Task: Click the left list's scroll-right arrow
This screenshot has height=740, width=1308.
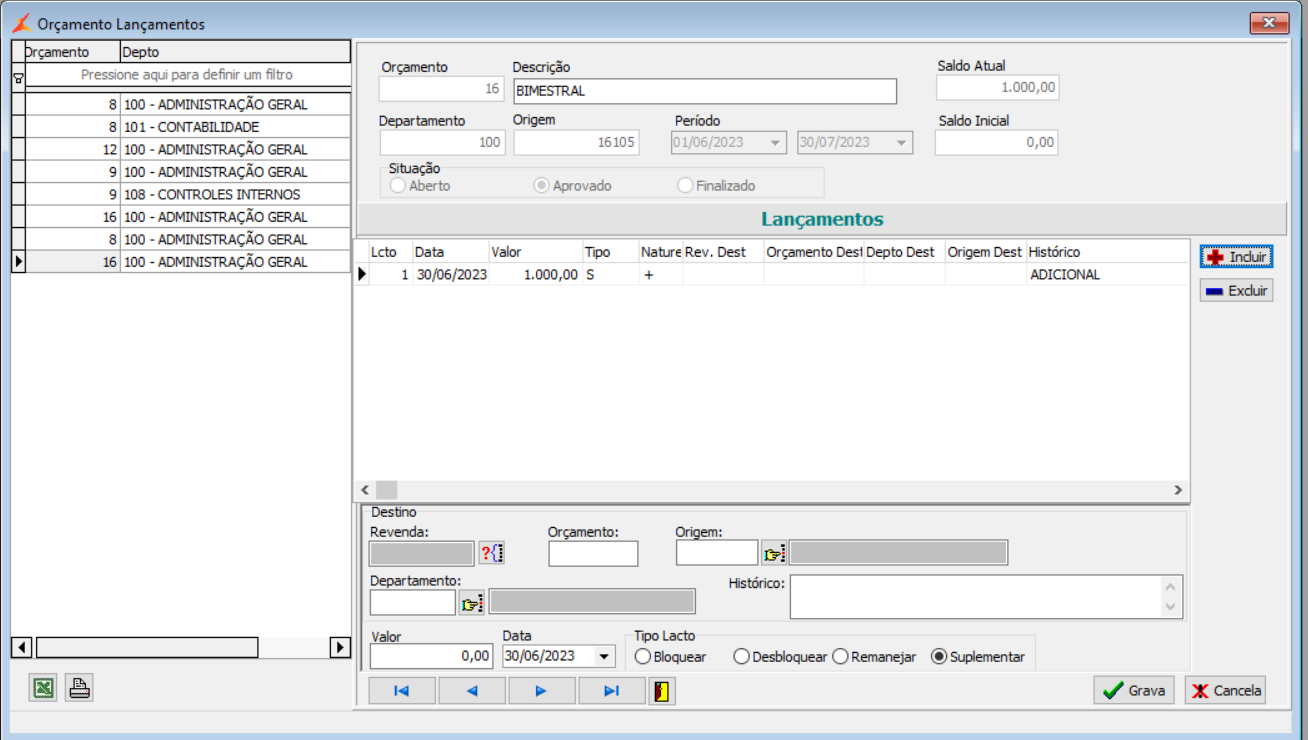Action: click(x=340, y=648)
